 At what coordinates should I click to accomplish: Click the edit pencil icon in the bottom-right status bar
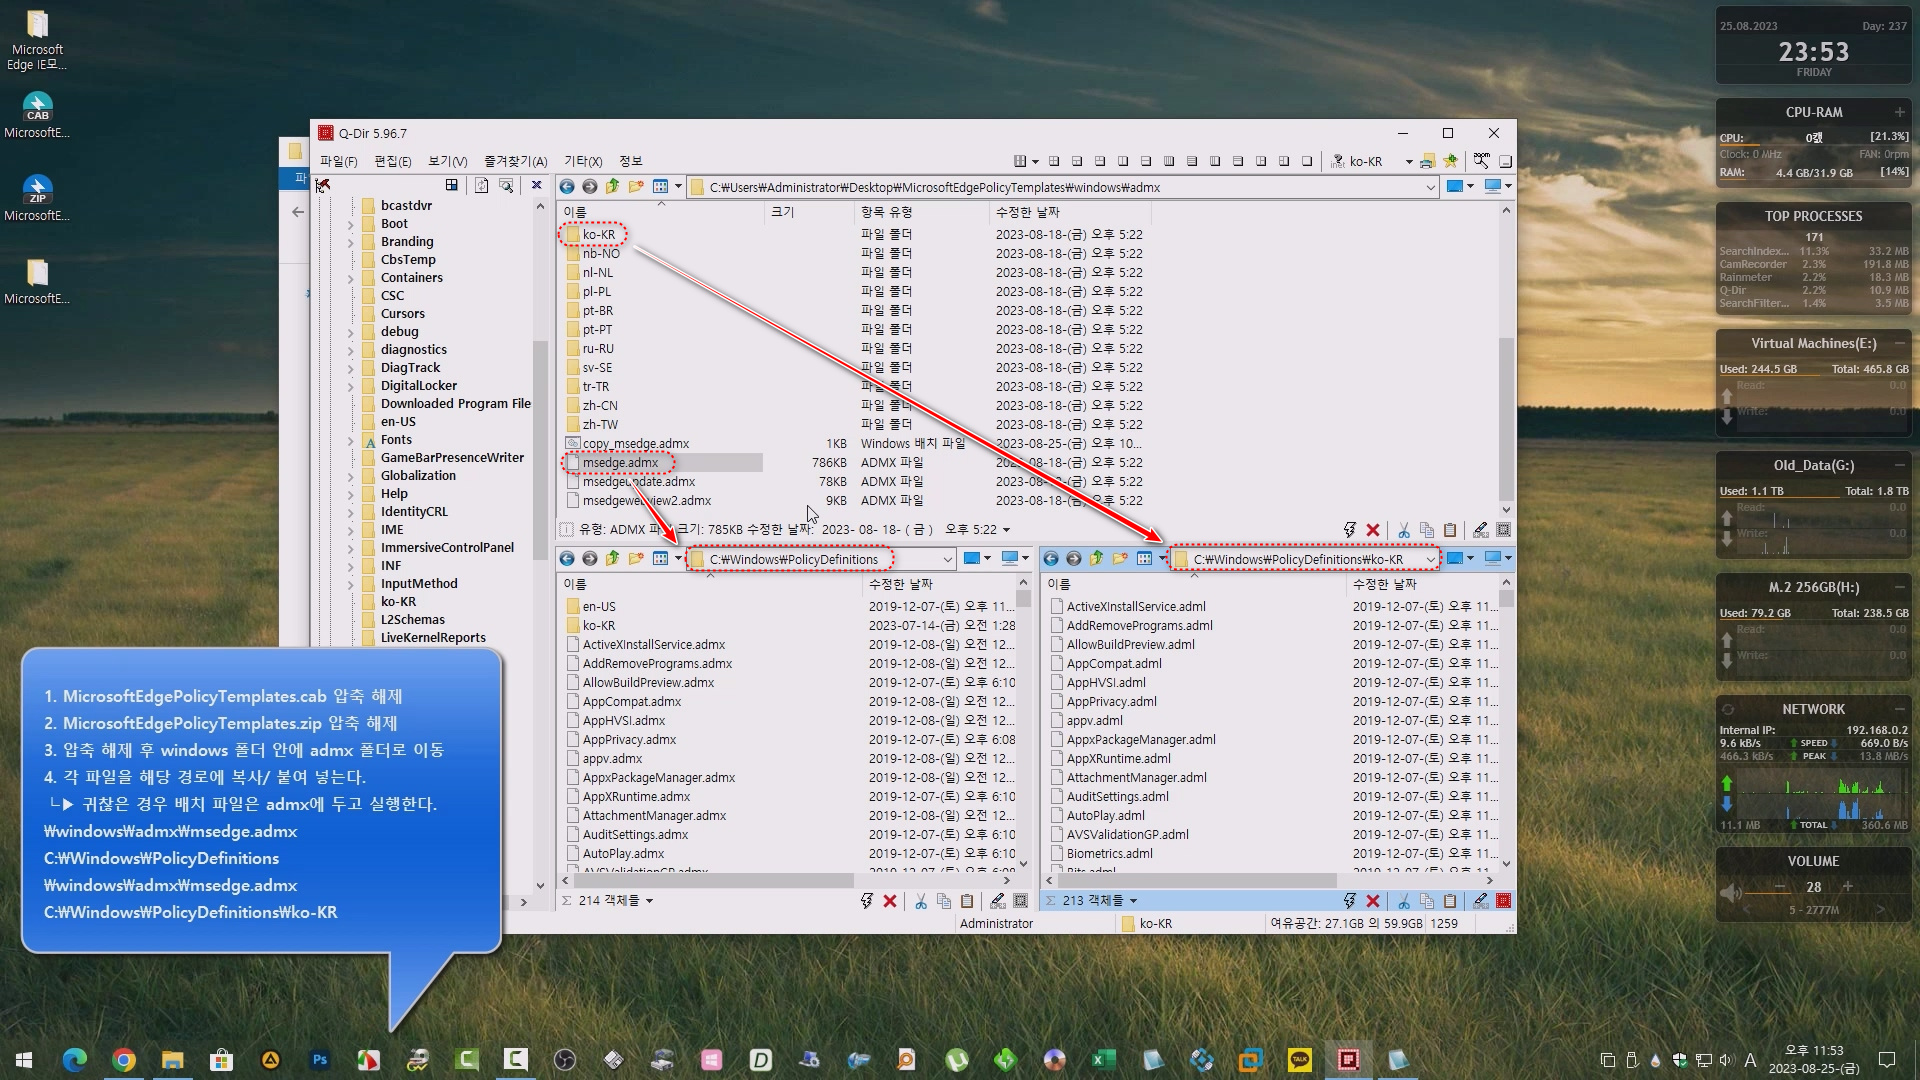[1481, 901]
